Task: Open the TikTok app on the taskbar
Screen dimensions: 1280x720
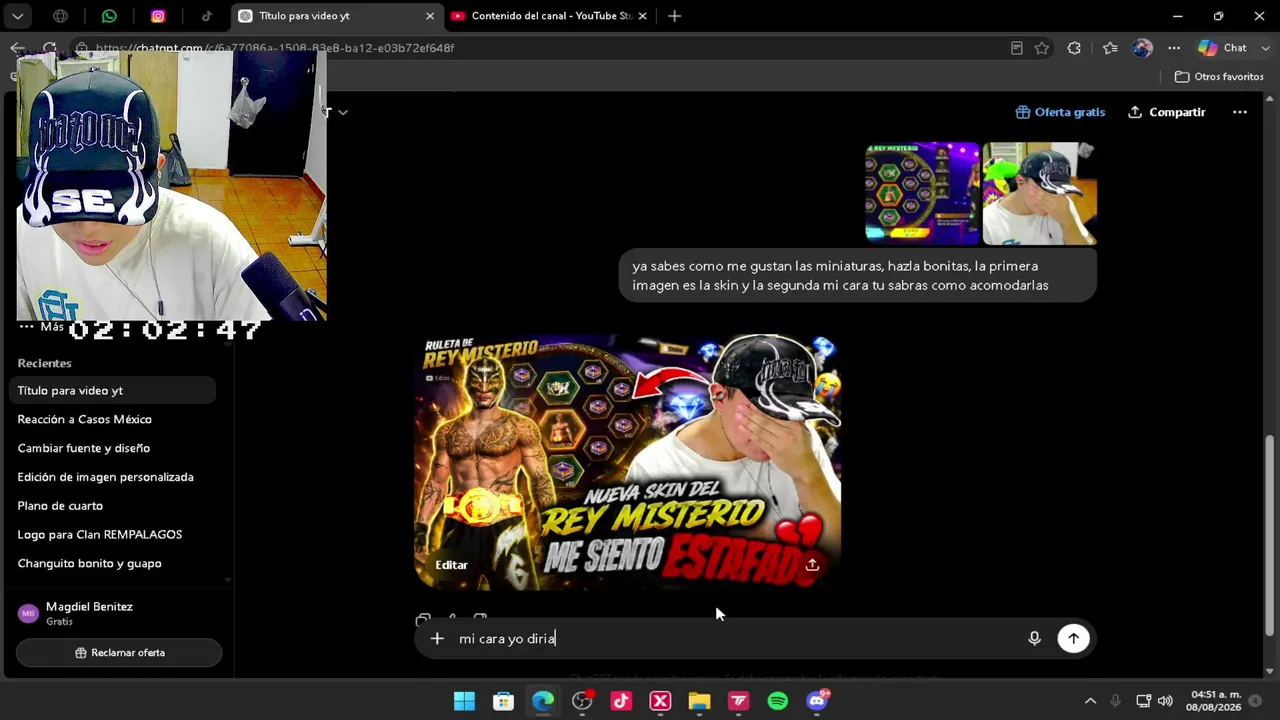Action: pyautogui.click(x=621, y=701)
